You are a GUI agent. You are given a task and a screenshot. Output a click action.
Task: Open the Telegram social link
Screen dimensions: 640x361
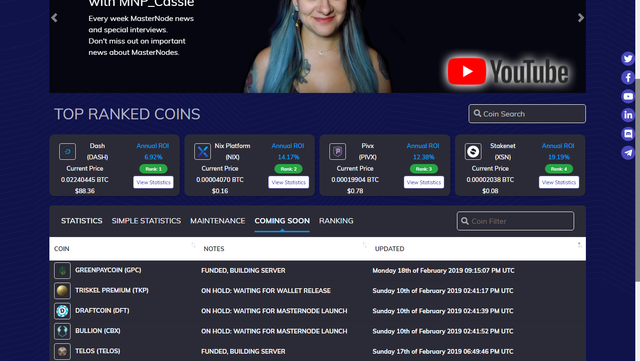[628, 153]
